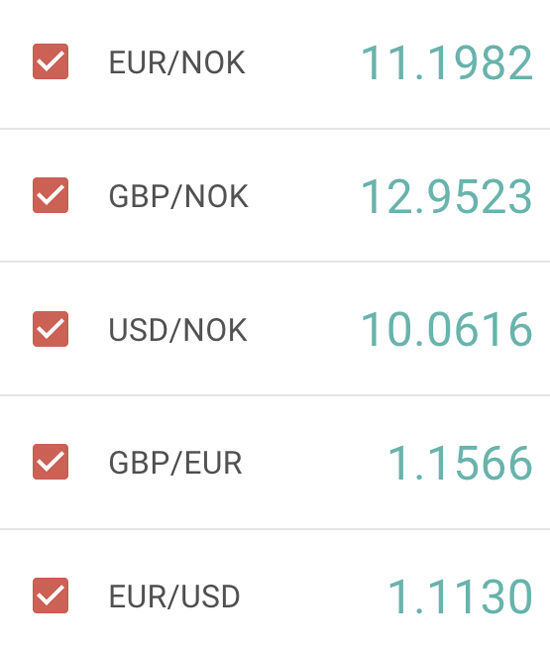Click blank space between EUR/NOK and 11.1982

coord(303,63)
